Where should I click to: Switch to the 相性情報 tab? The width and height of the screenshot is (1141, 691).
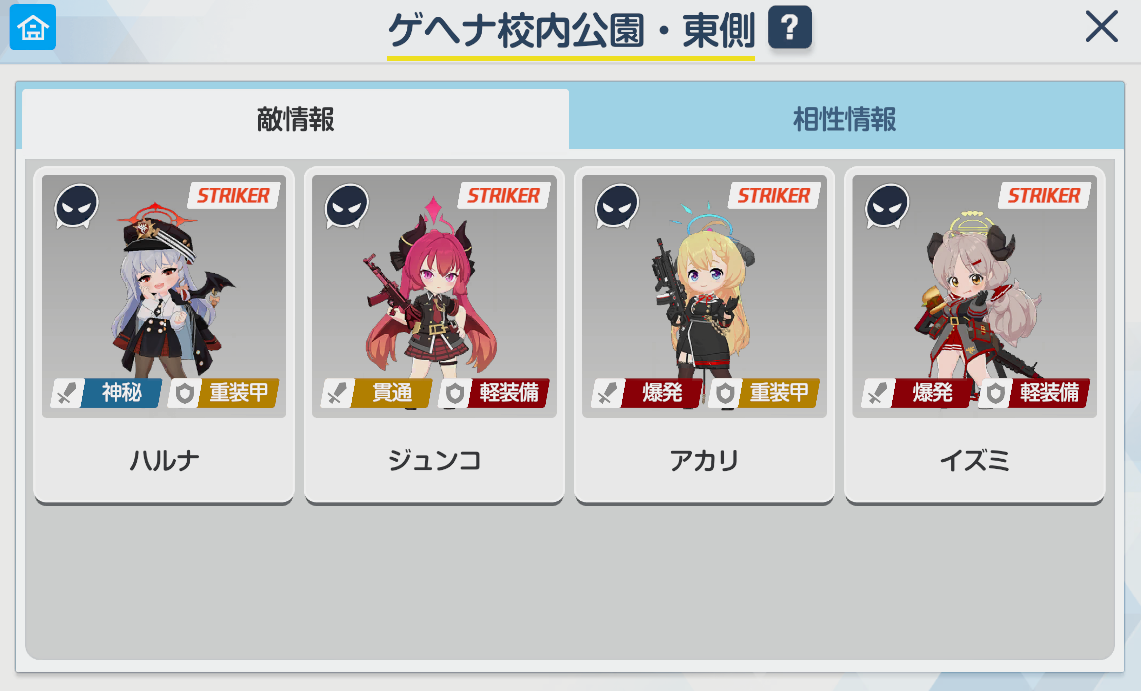click(x=846, y=119)
